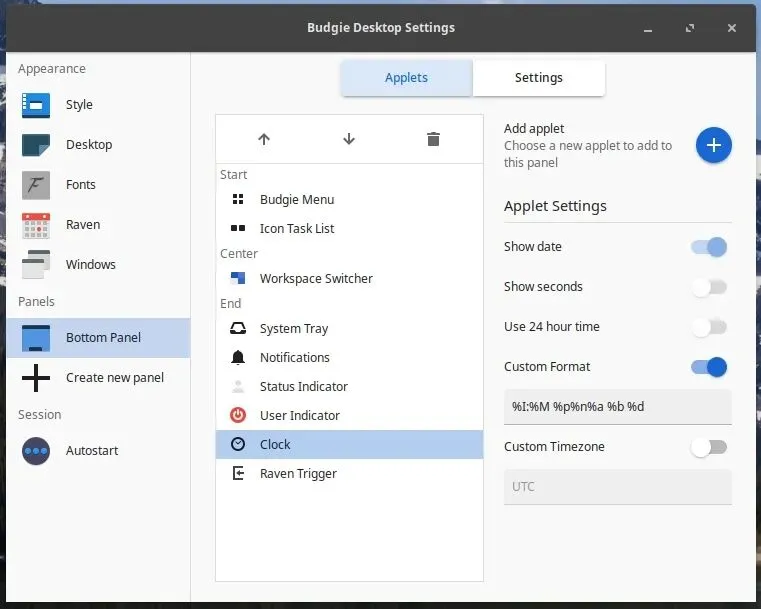Click the custom format text field
The width and height of the screenshot is (761, 609).
617,407
